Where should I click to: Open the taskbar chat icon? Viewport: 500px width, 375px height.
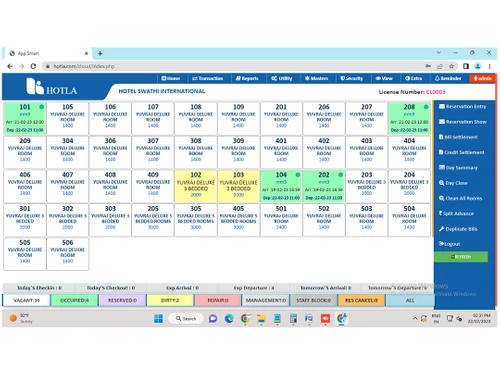coord(213,319)
